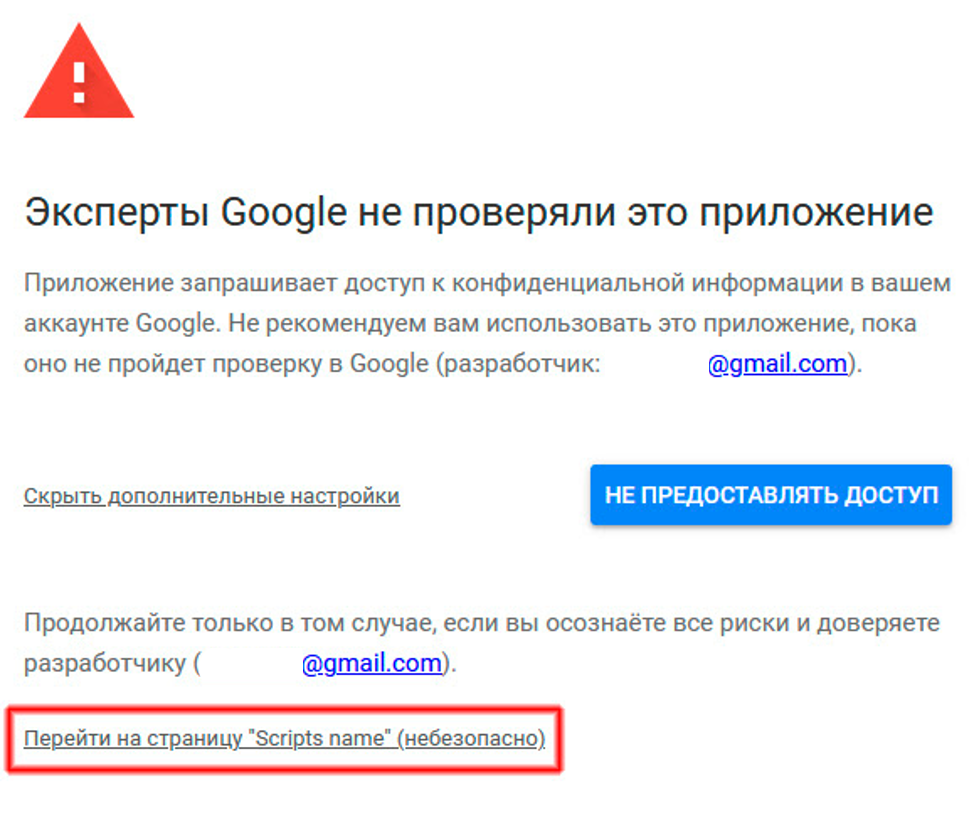The height and width of the screenshot is (824, 974).
Task: Open the @gmail.com link after "разработчик:"
Action: pyautogui.click(x=778, y=363)
